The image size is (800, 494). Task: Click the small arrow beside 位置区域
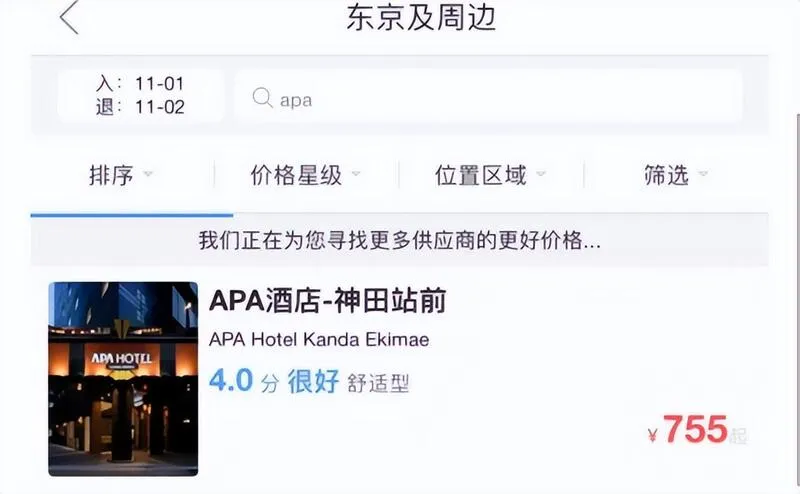(x=541, y=174)
